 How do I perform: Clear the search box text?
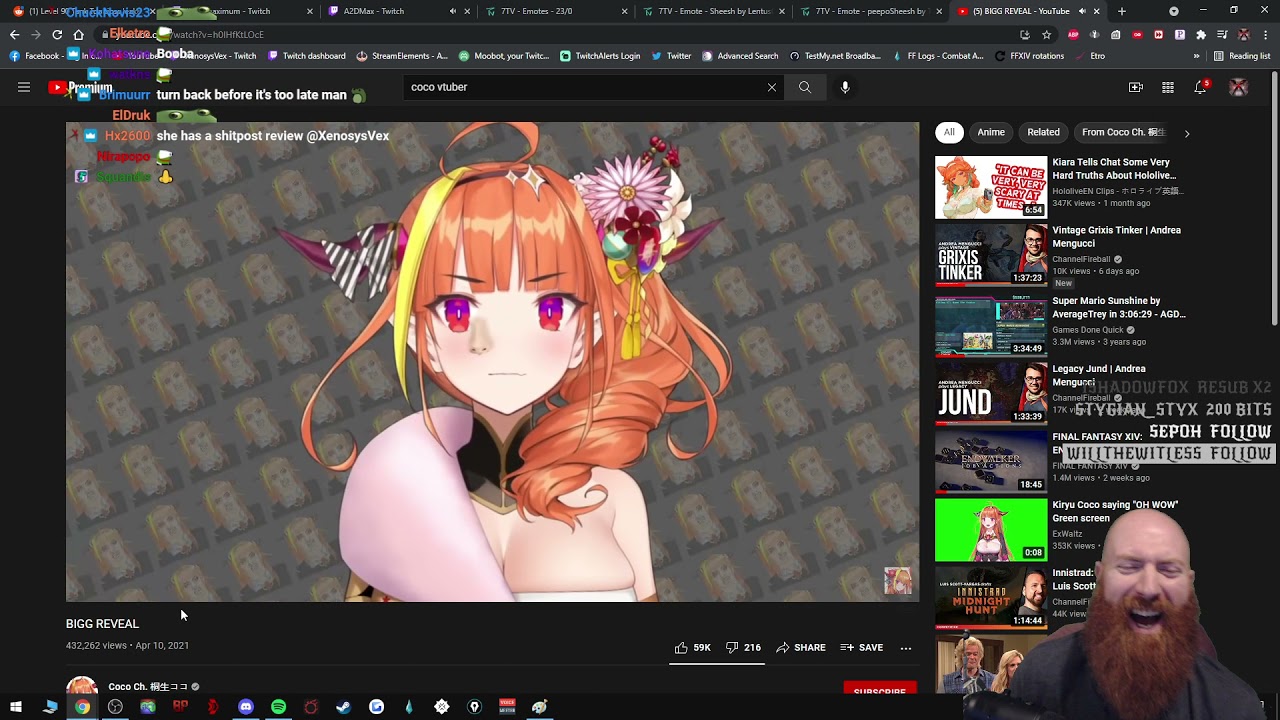[x=772, y=87]
